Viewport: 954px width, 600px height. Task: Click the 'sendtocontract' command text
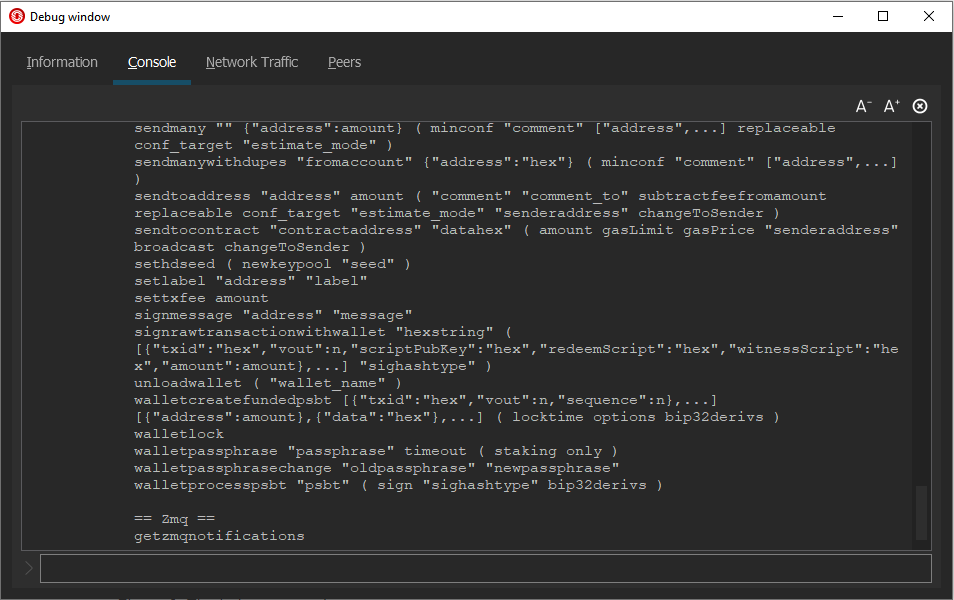(x=197, y=230)
